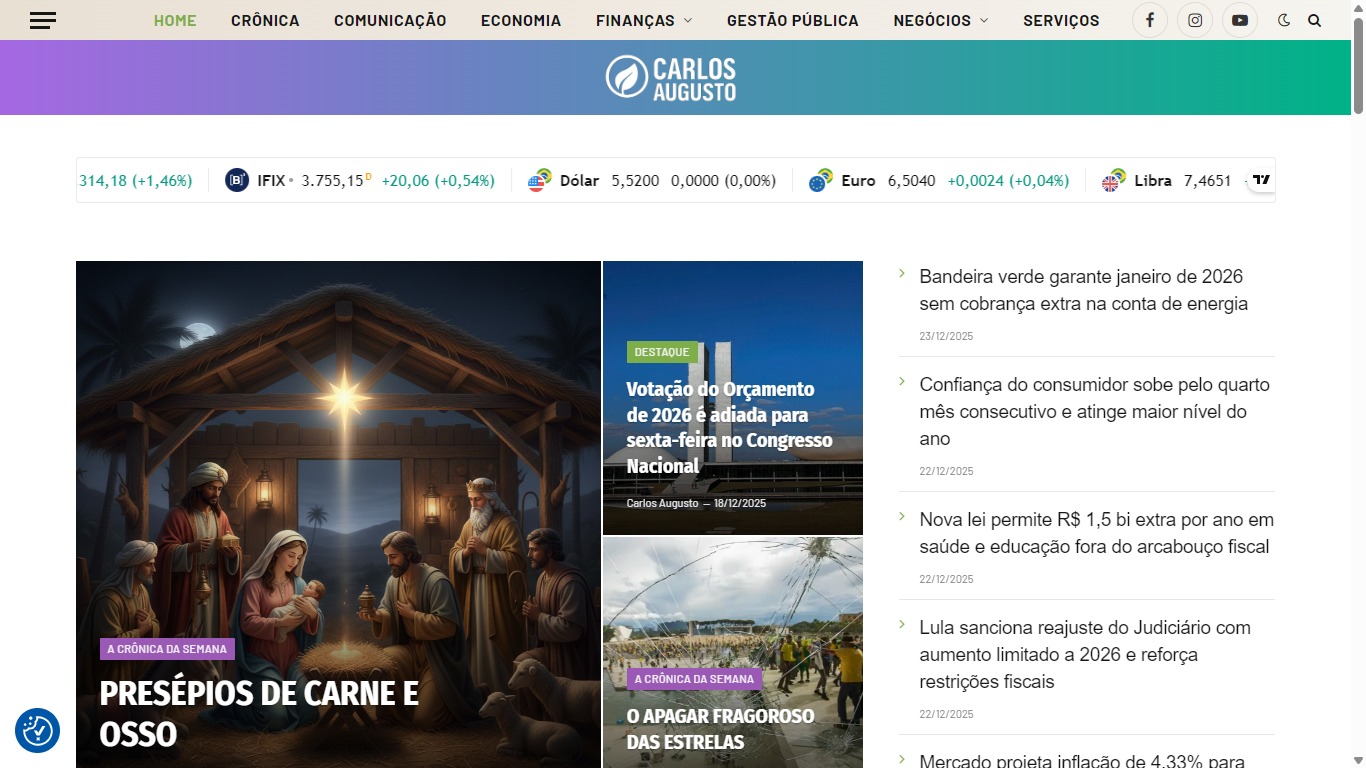Viewport: 1366px width, 768px height.
Task: Open the YouTube channel icon
Action: 1240,20
